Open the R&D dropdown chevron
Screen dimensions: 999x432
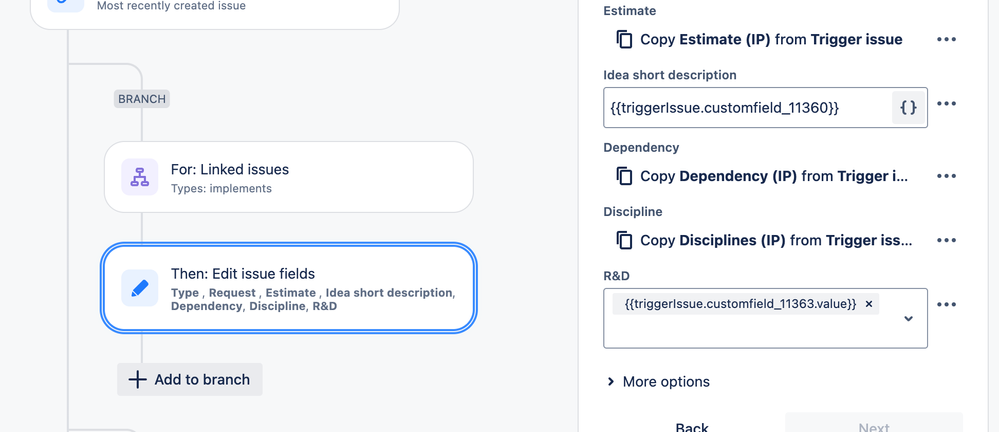coord(908,319)
